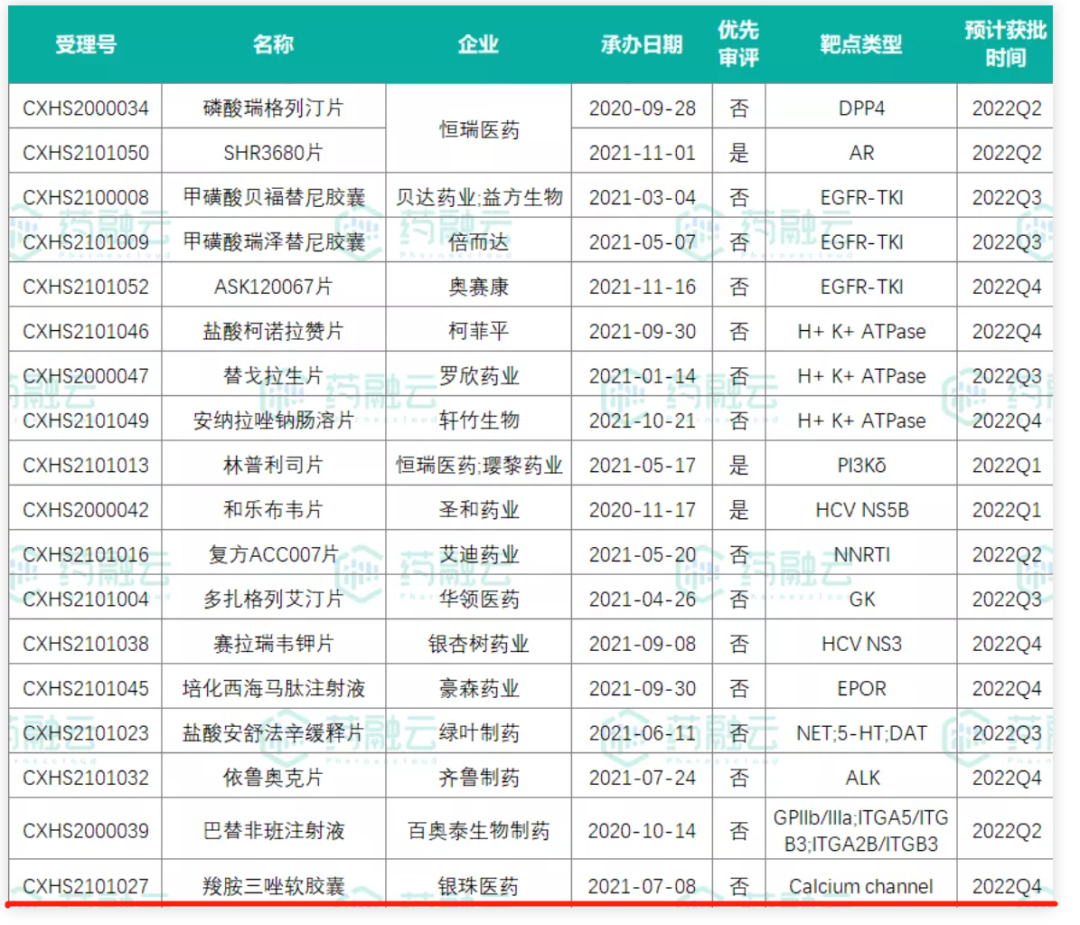Click 甲磺酸瑞泽替尼胶囊 name cell

point(273,242)
